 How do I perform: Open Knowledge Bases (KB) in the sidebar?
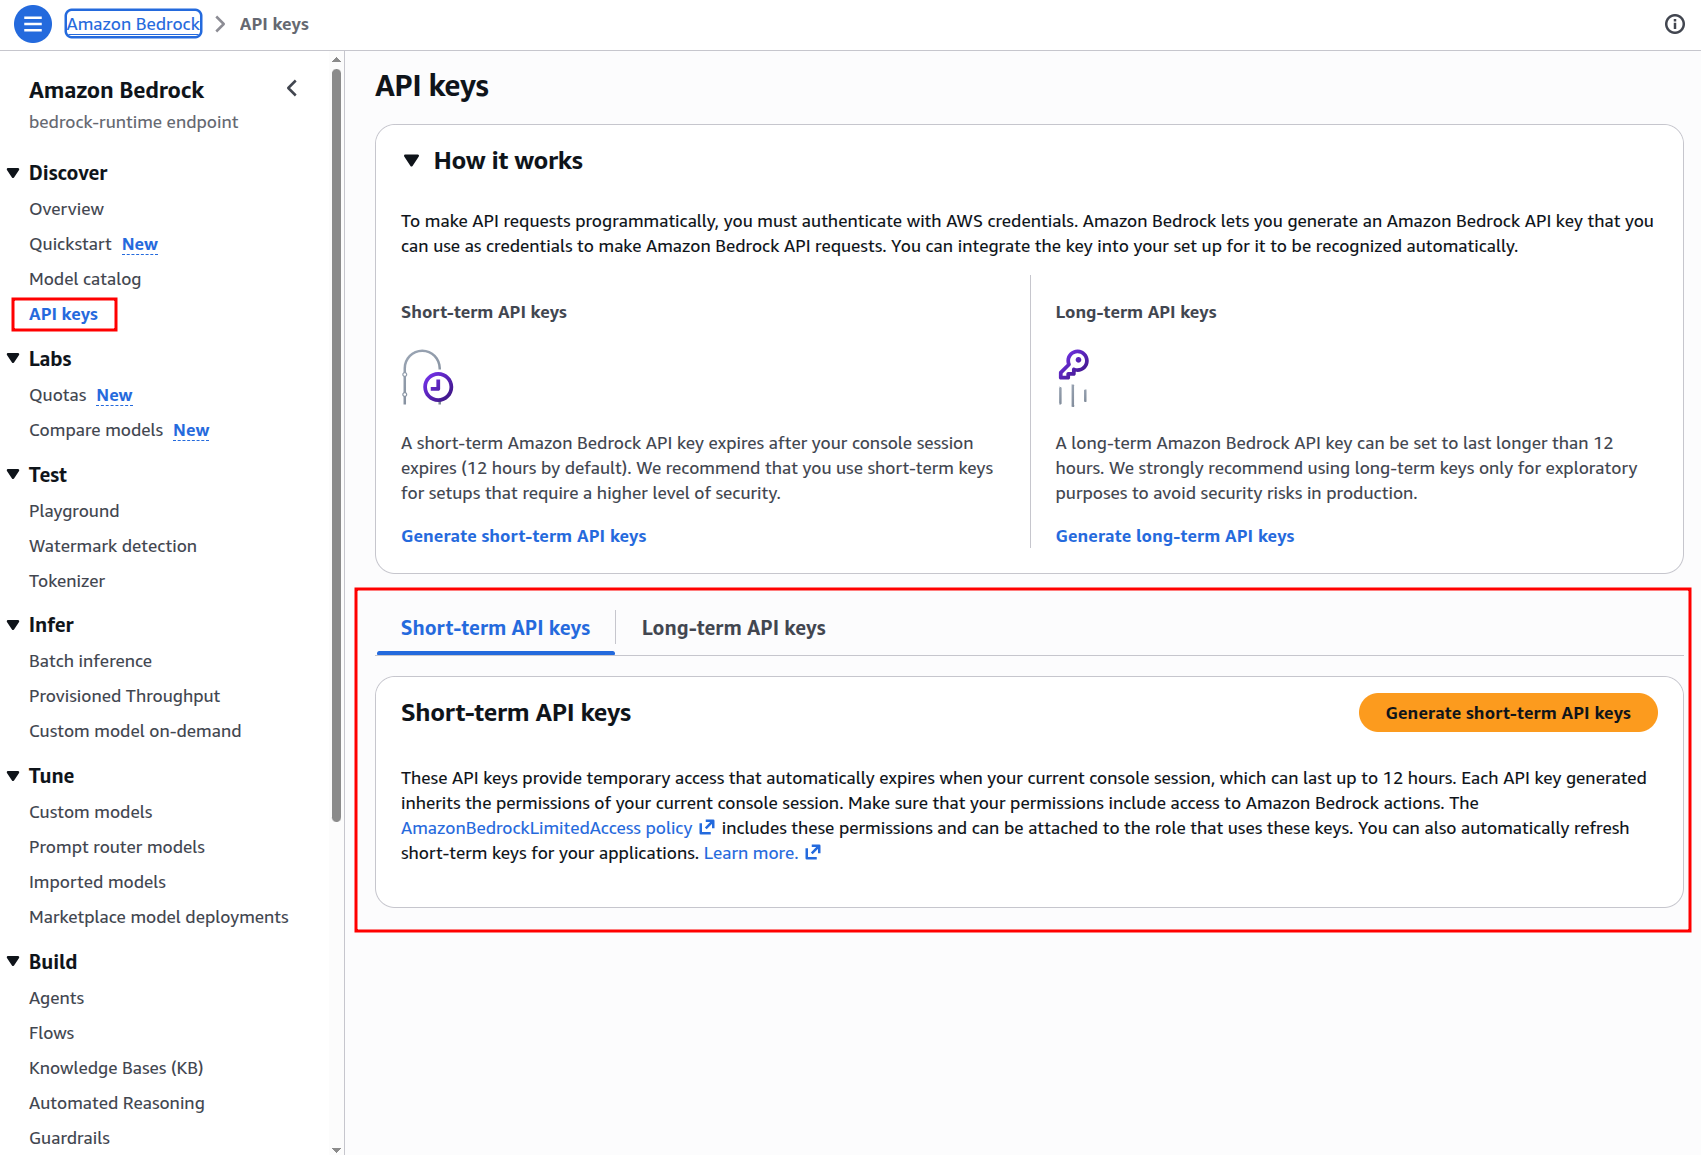click(x=116, y=1068)
